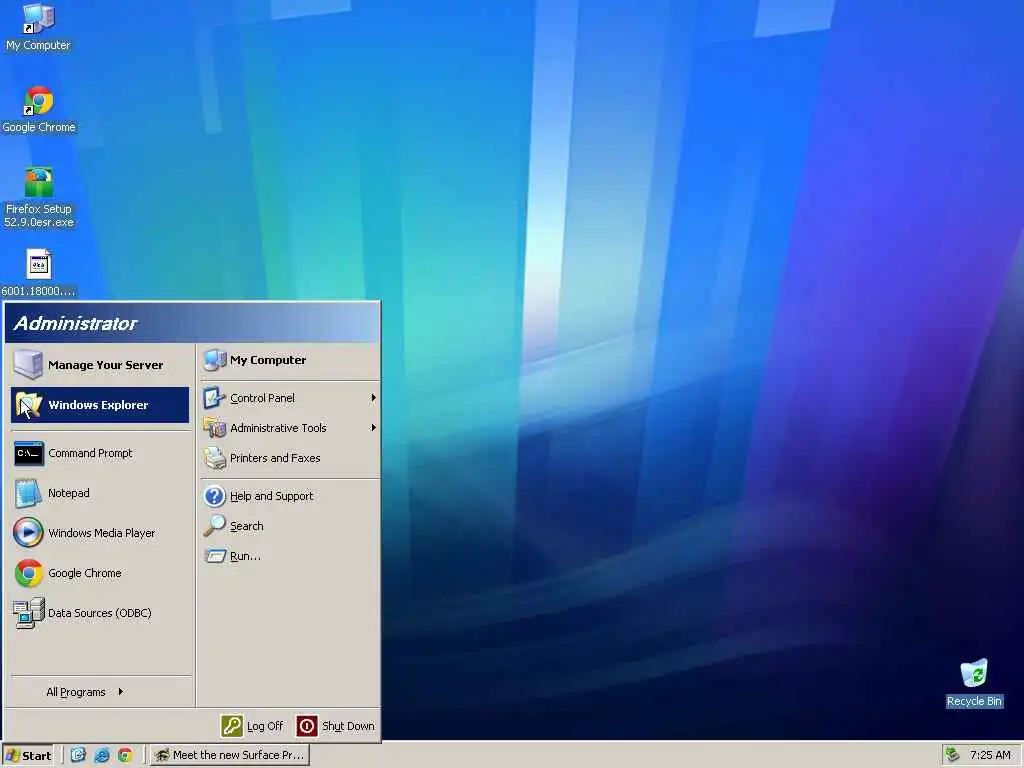Open My Computer in Start menu right pane
Screen dimensions: 1024x768
click(289, 360)
